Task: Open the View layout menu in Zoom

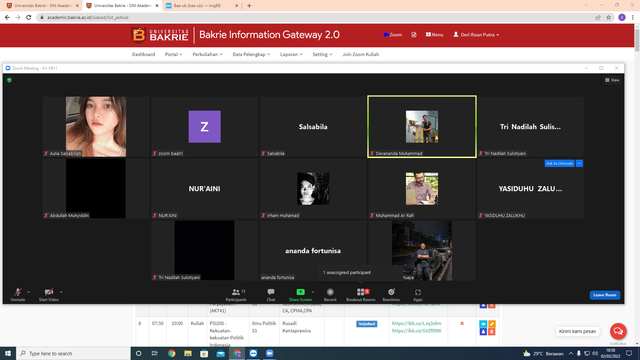Action: [x=612, y=80]
